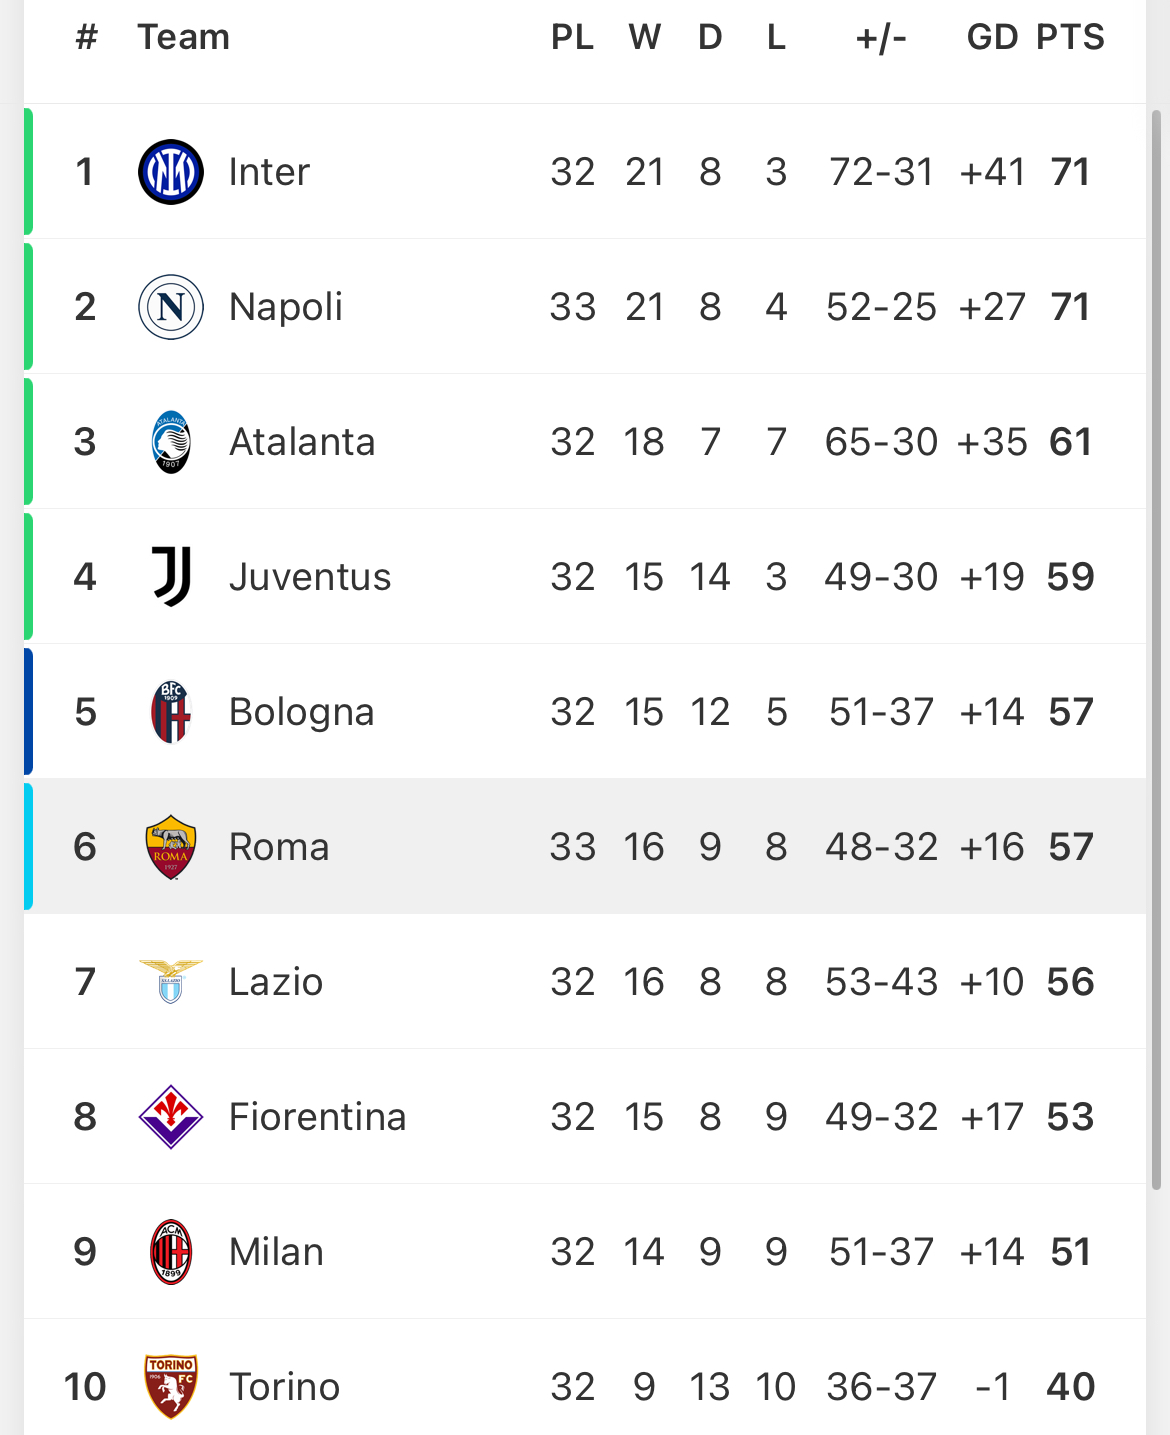Tap the Fiorentina purple crest
Image resolution: width=1170 pixels, height=1435 pixels.
(x=171, y=1117)
